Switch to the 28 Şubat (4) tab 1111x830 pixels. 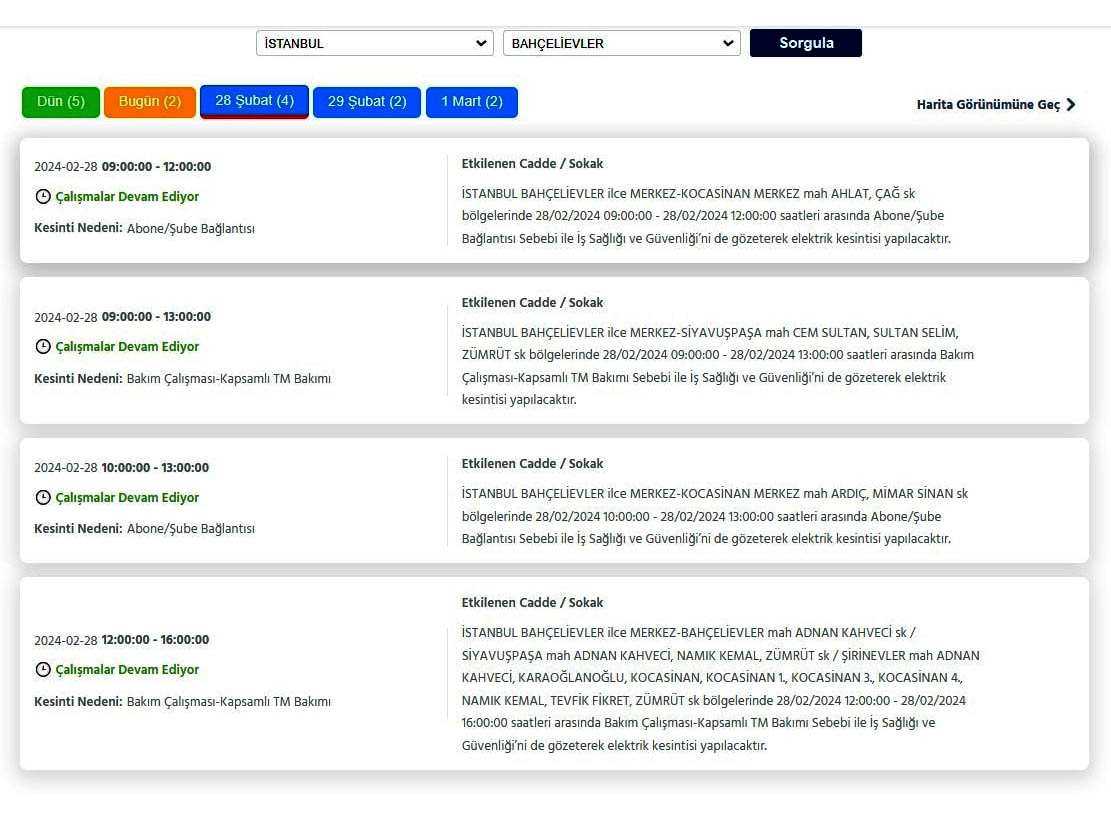pos(254,101)
